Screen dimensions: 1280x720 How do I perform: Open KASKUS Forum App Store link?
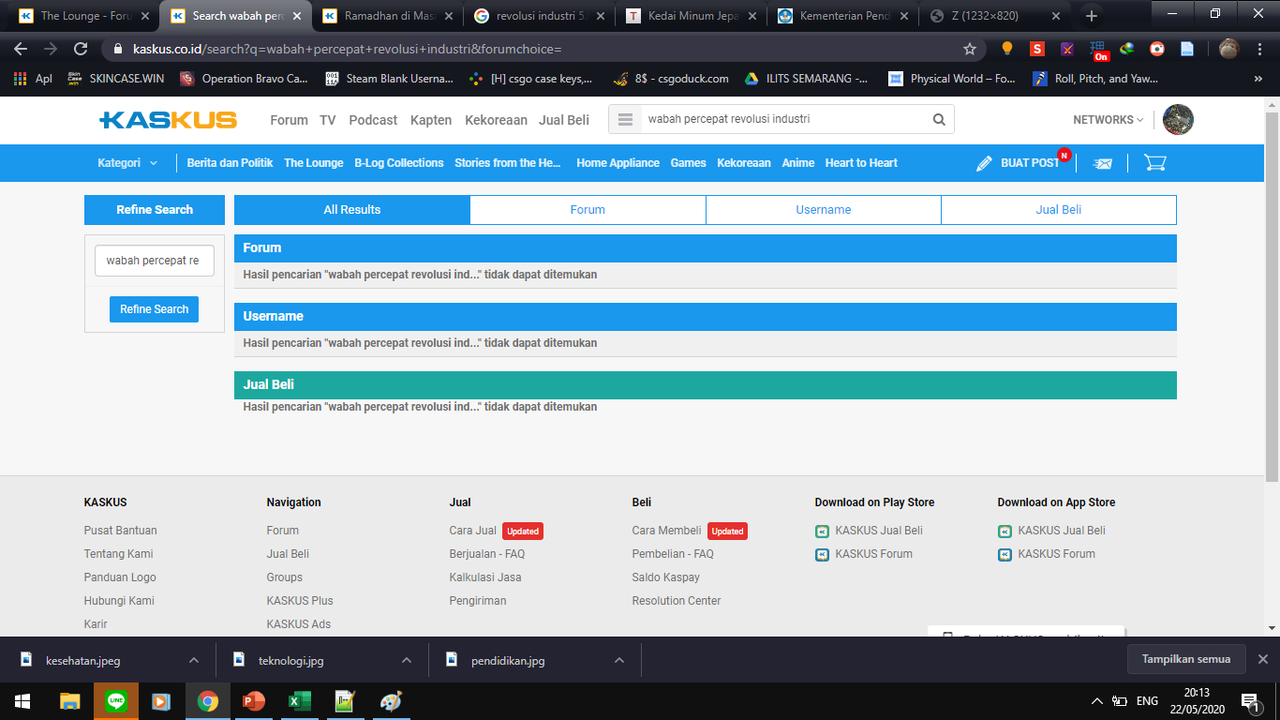1046,554
